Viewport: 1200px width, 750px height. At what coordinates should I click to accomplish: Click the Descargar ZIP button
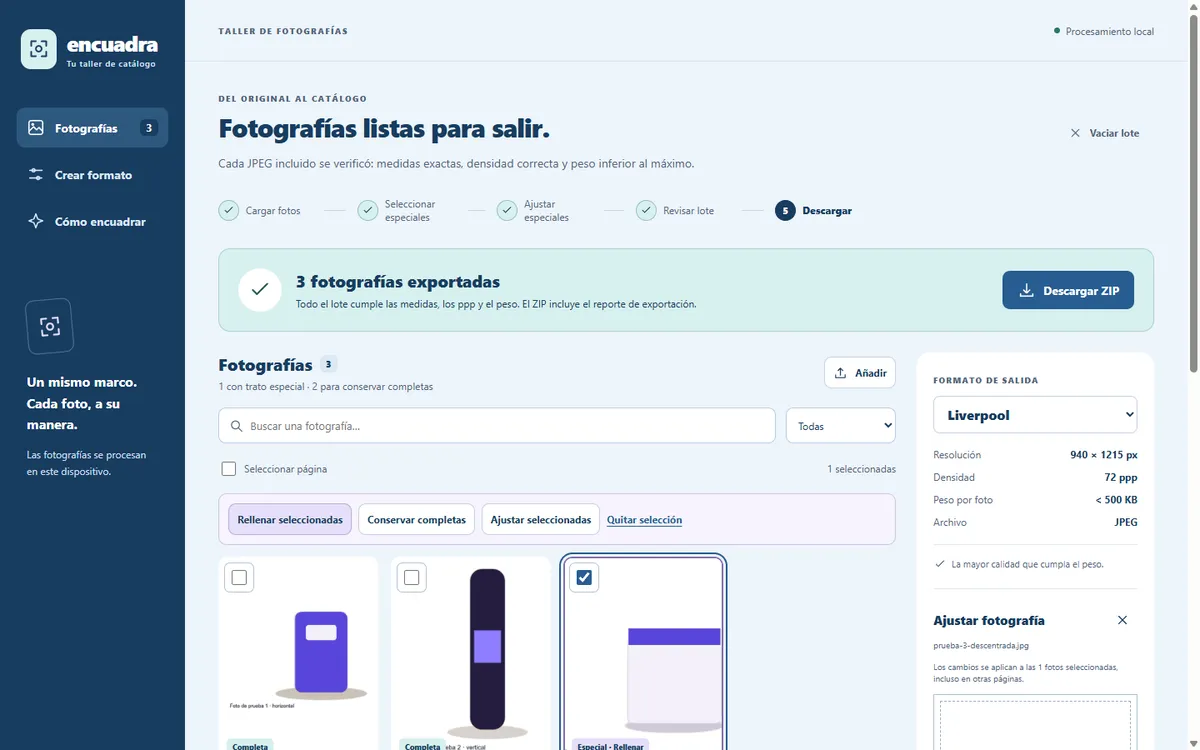pyautogui.click(x=1068, y=290)
